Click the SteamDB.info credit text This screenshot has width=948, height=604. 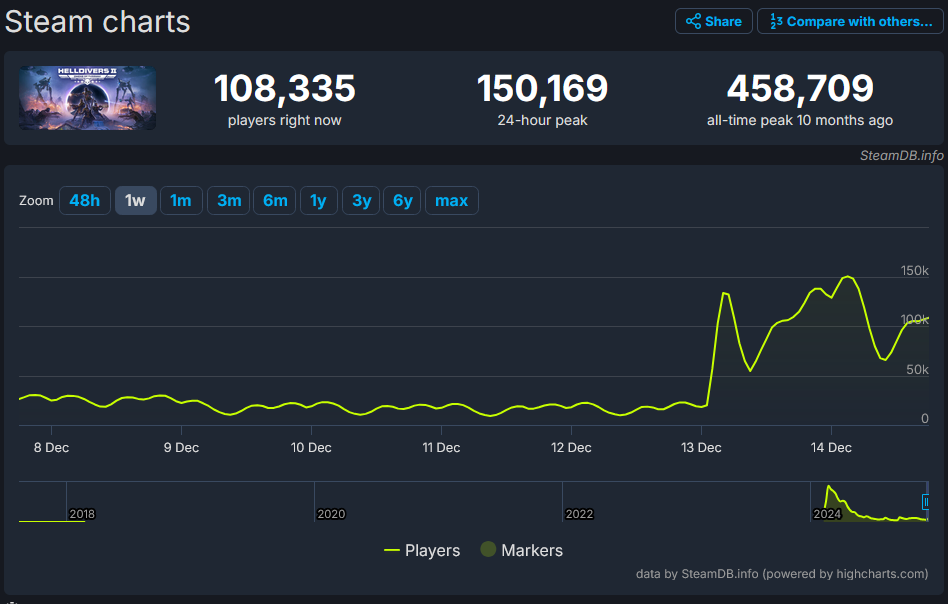(901, 155)
